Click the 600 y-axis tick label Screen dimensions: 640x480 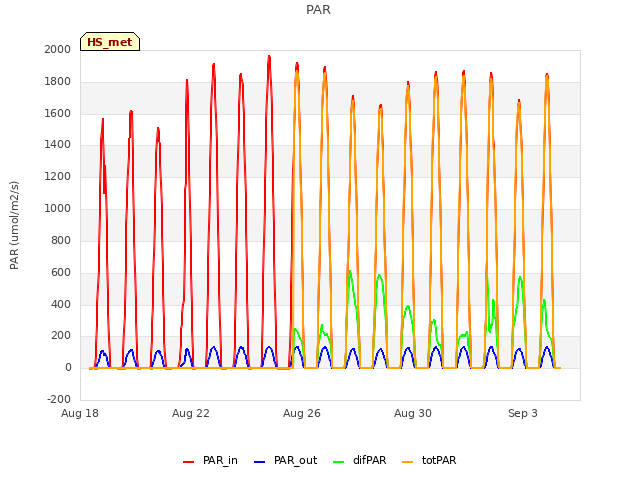[x=61, y=273]
